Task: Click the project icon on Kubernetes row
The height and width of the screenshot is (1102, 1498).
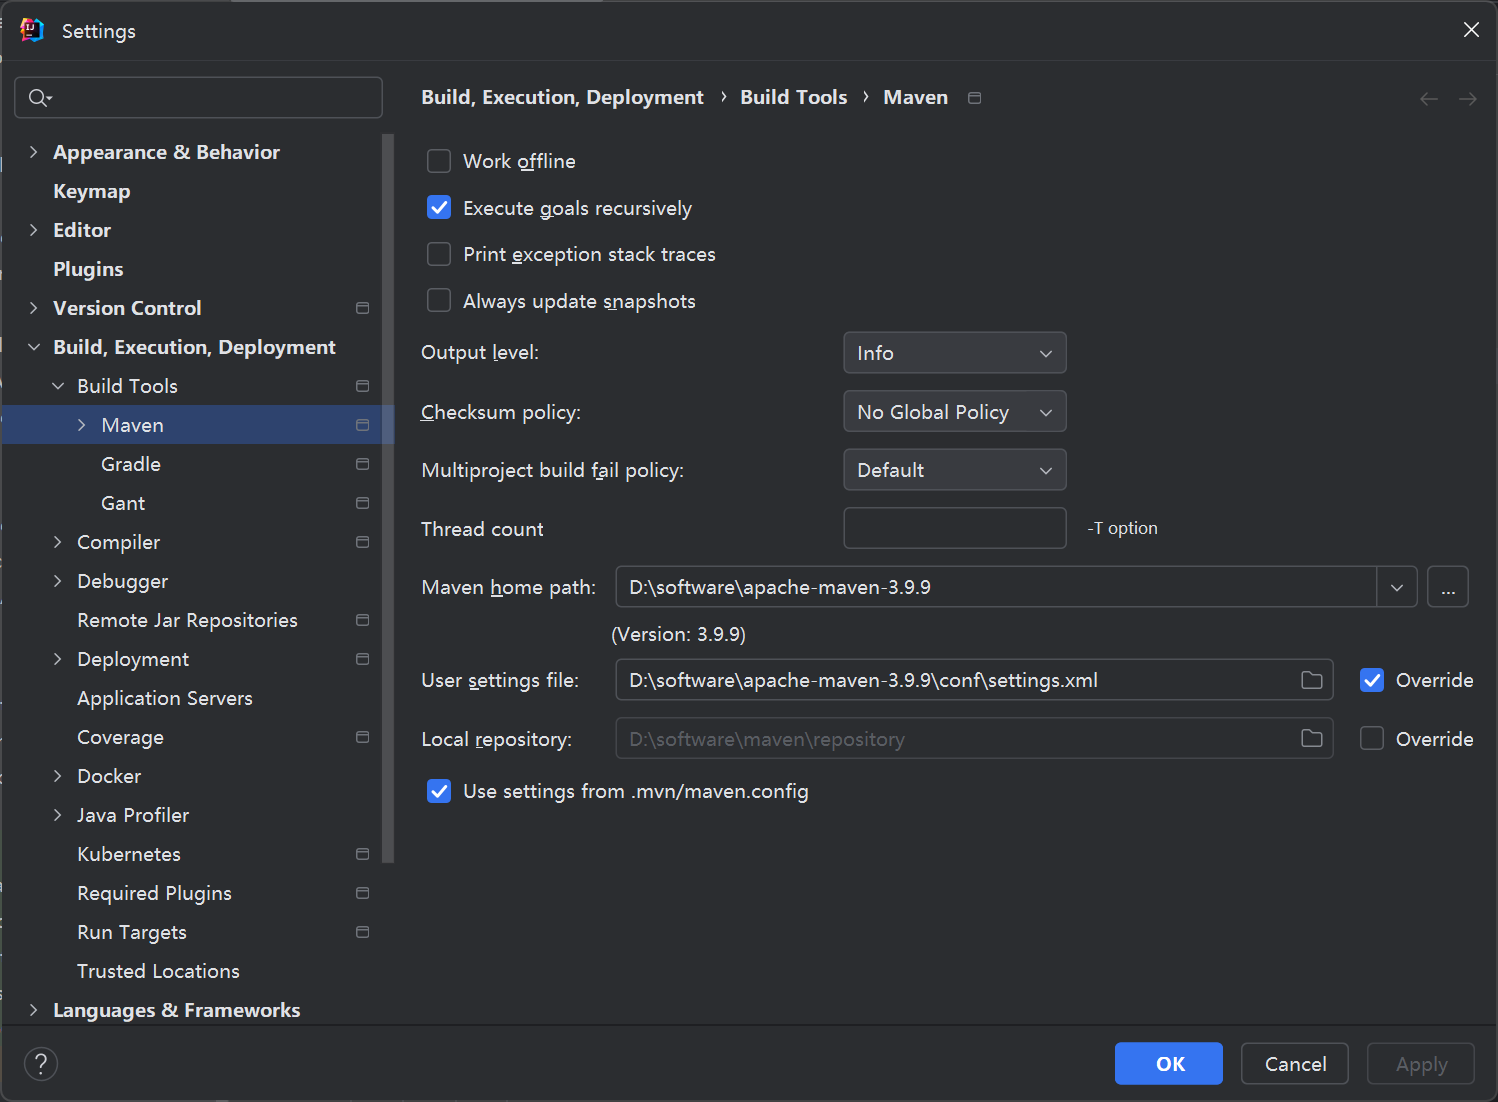Action: click(x=362, y=854)
